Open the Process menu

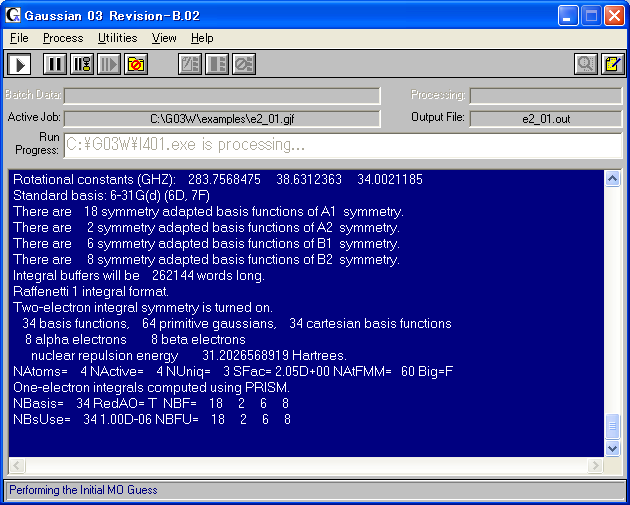[x=63, y=38]
